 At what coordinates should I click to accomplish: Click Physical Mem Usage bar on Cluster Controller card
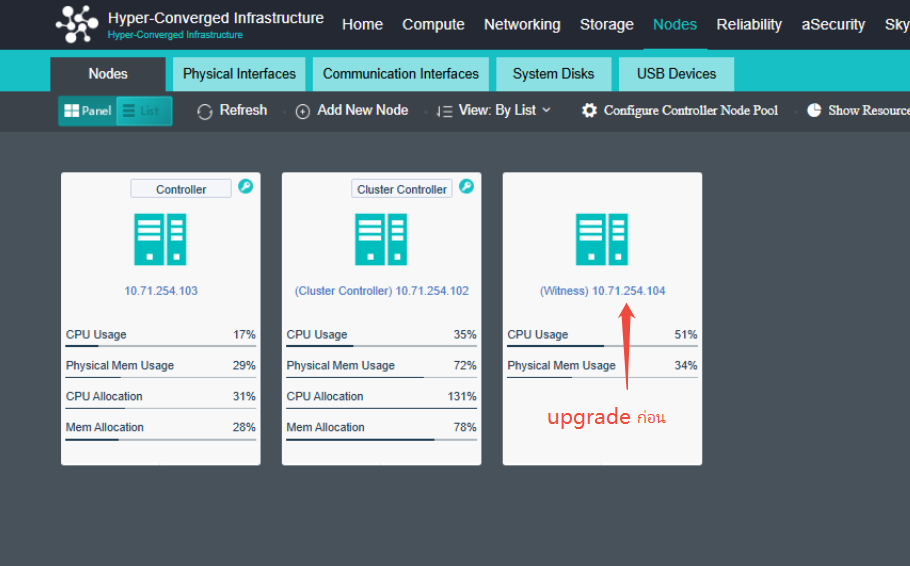pyautogui.click(x=381, y=377)
